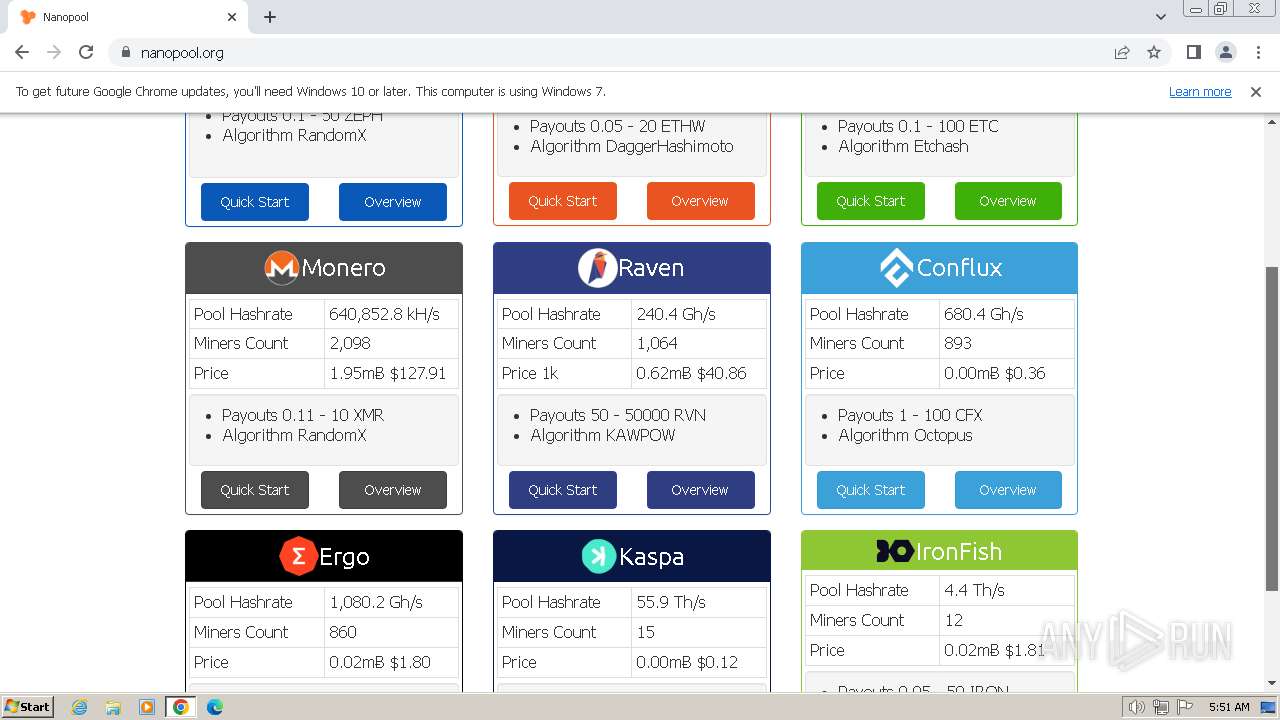Open File Explorer from taskbar
This screenshot has height=720, width=1280.
[x=113, y=707]
